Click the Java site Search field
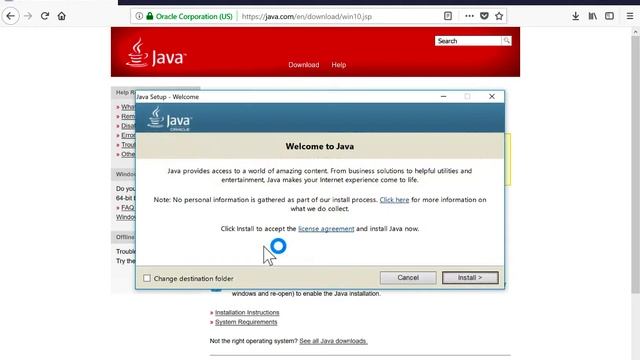 click(468, 41)
